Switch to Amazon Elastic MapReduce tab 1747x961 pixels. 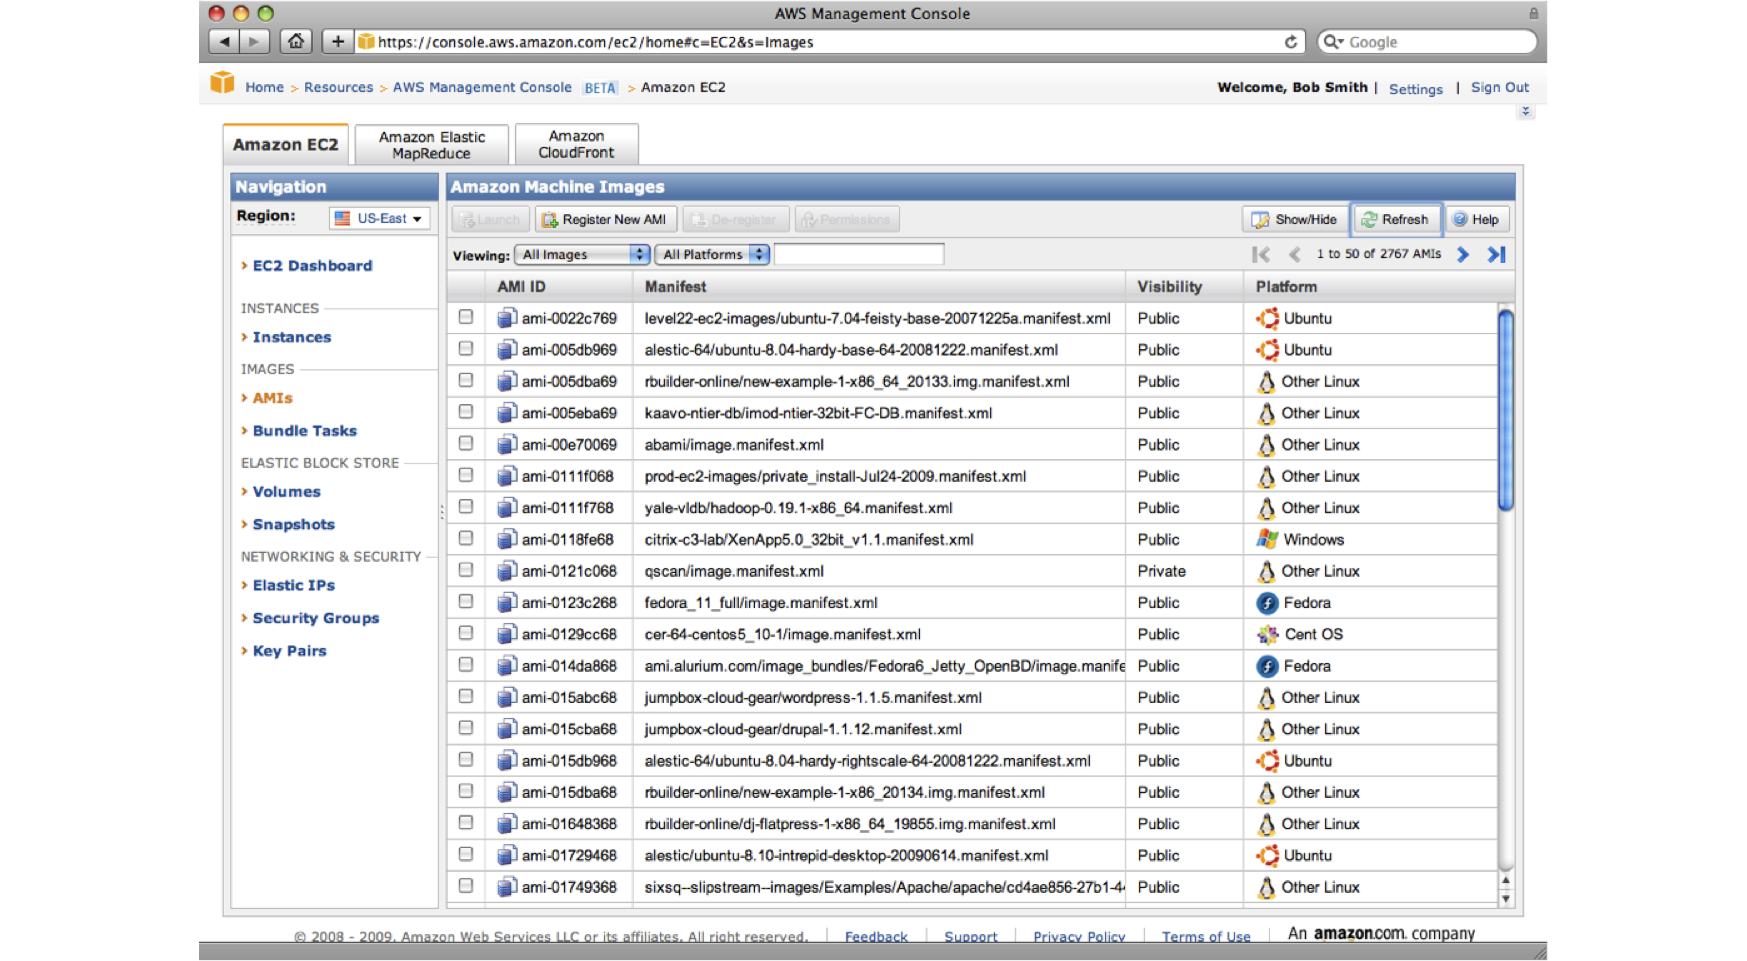(432, 145)
